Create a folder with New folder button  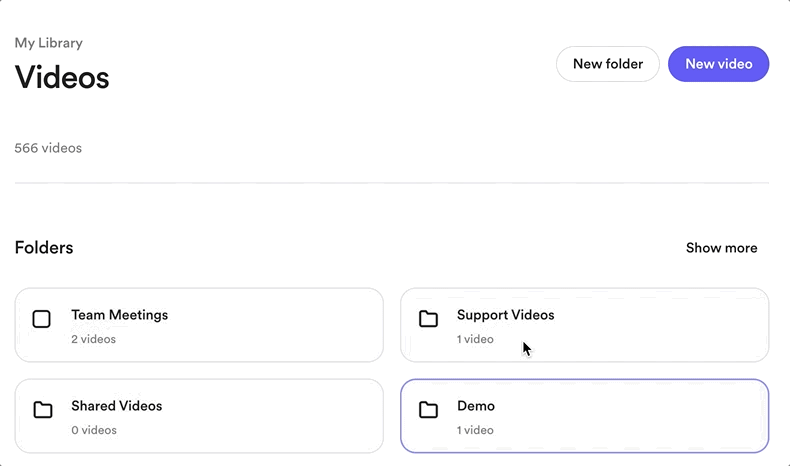(x=608, y=64)
